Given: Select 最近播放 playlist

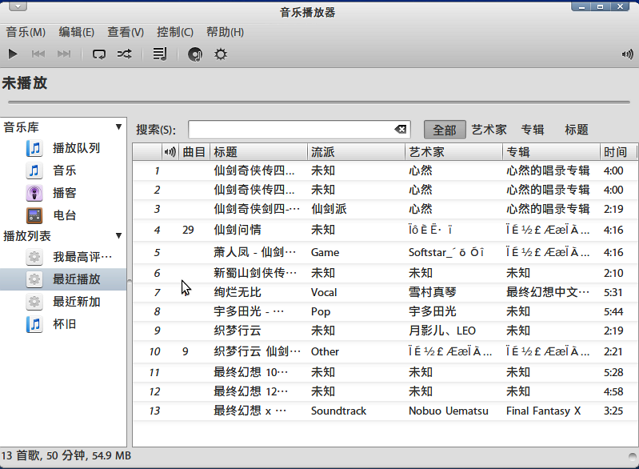Looking at the screenshot, I should pyautogui.click(x=63, y=279).
